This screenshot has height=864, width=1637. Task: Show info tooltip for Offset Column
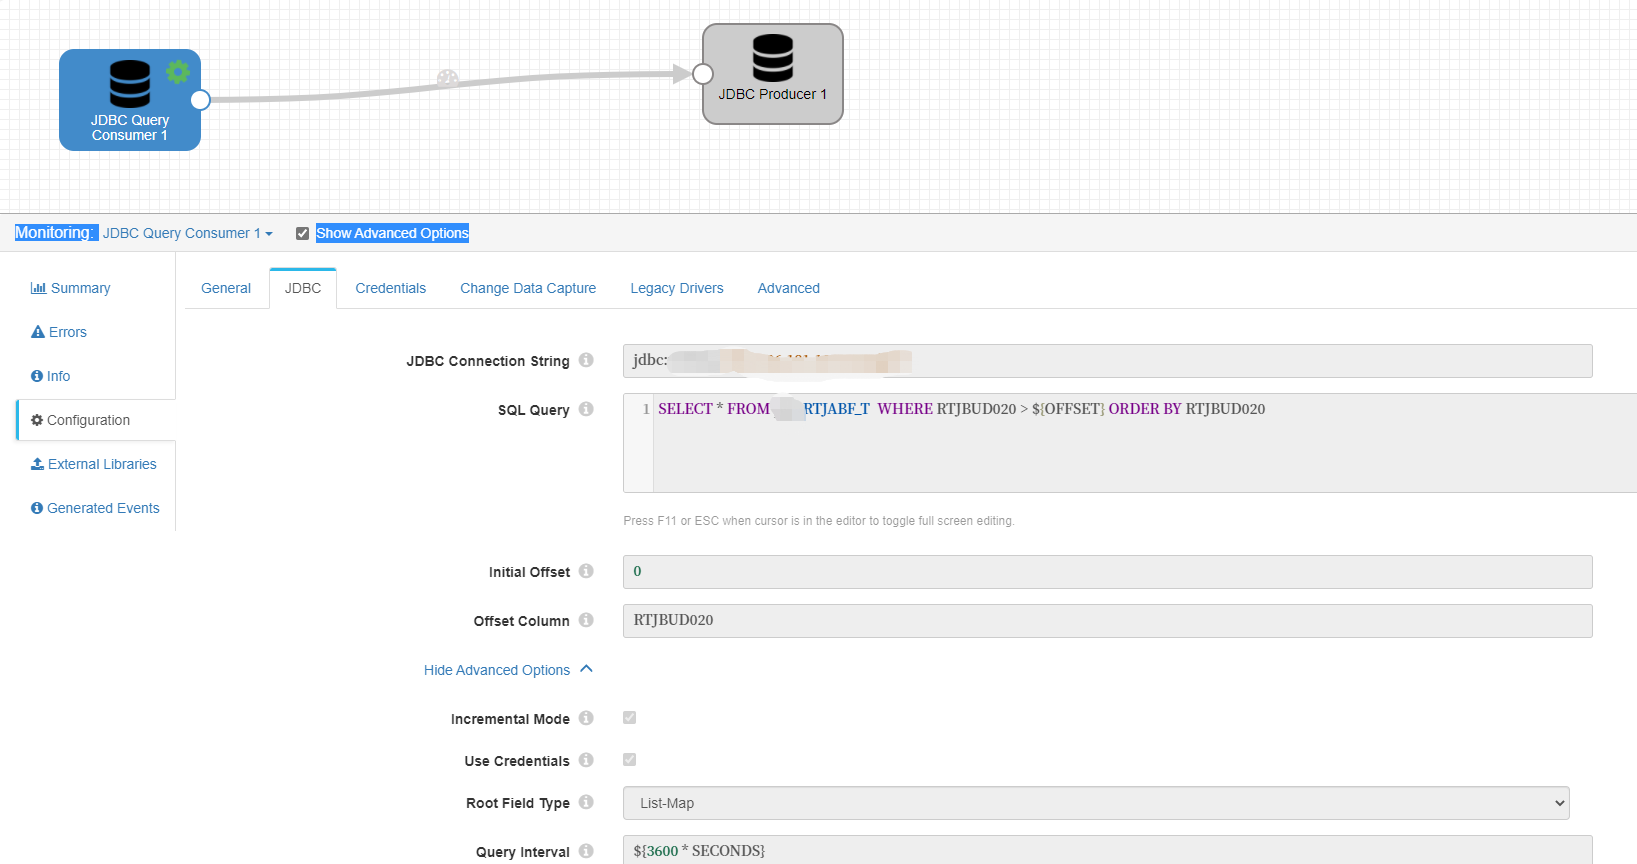(x=586, y=620)
